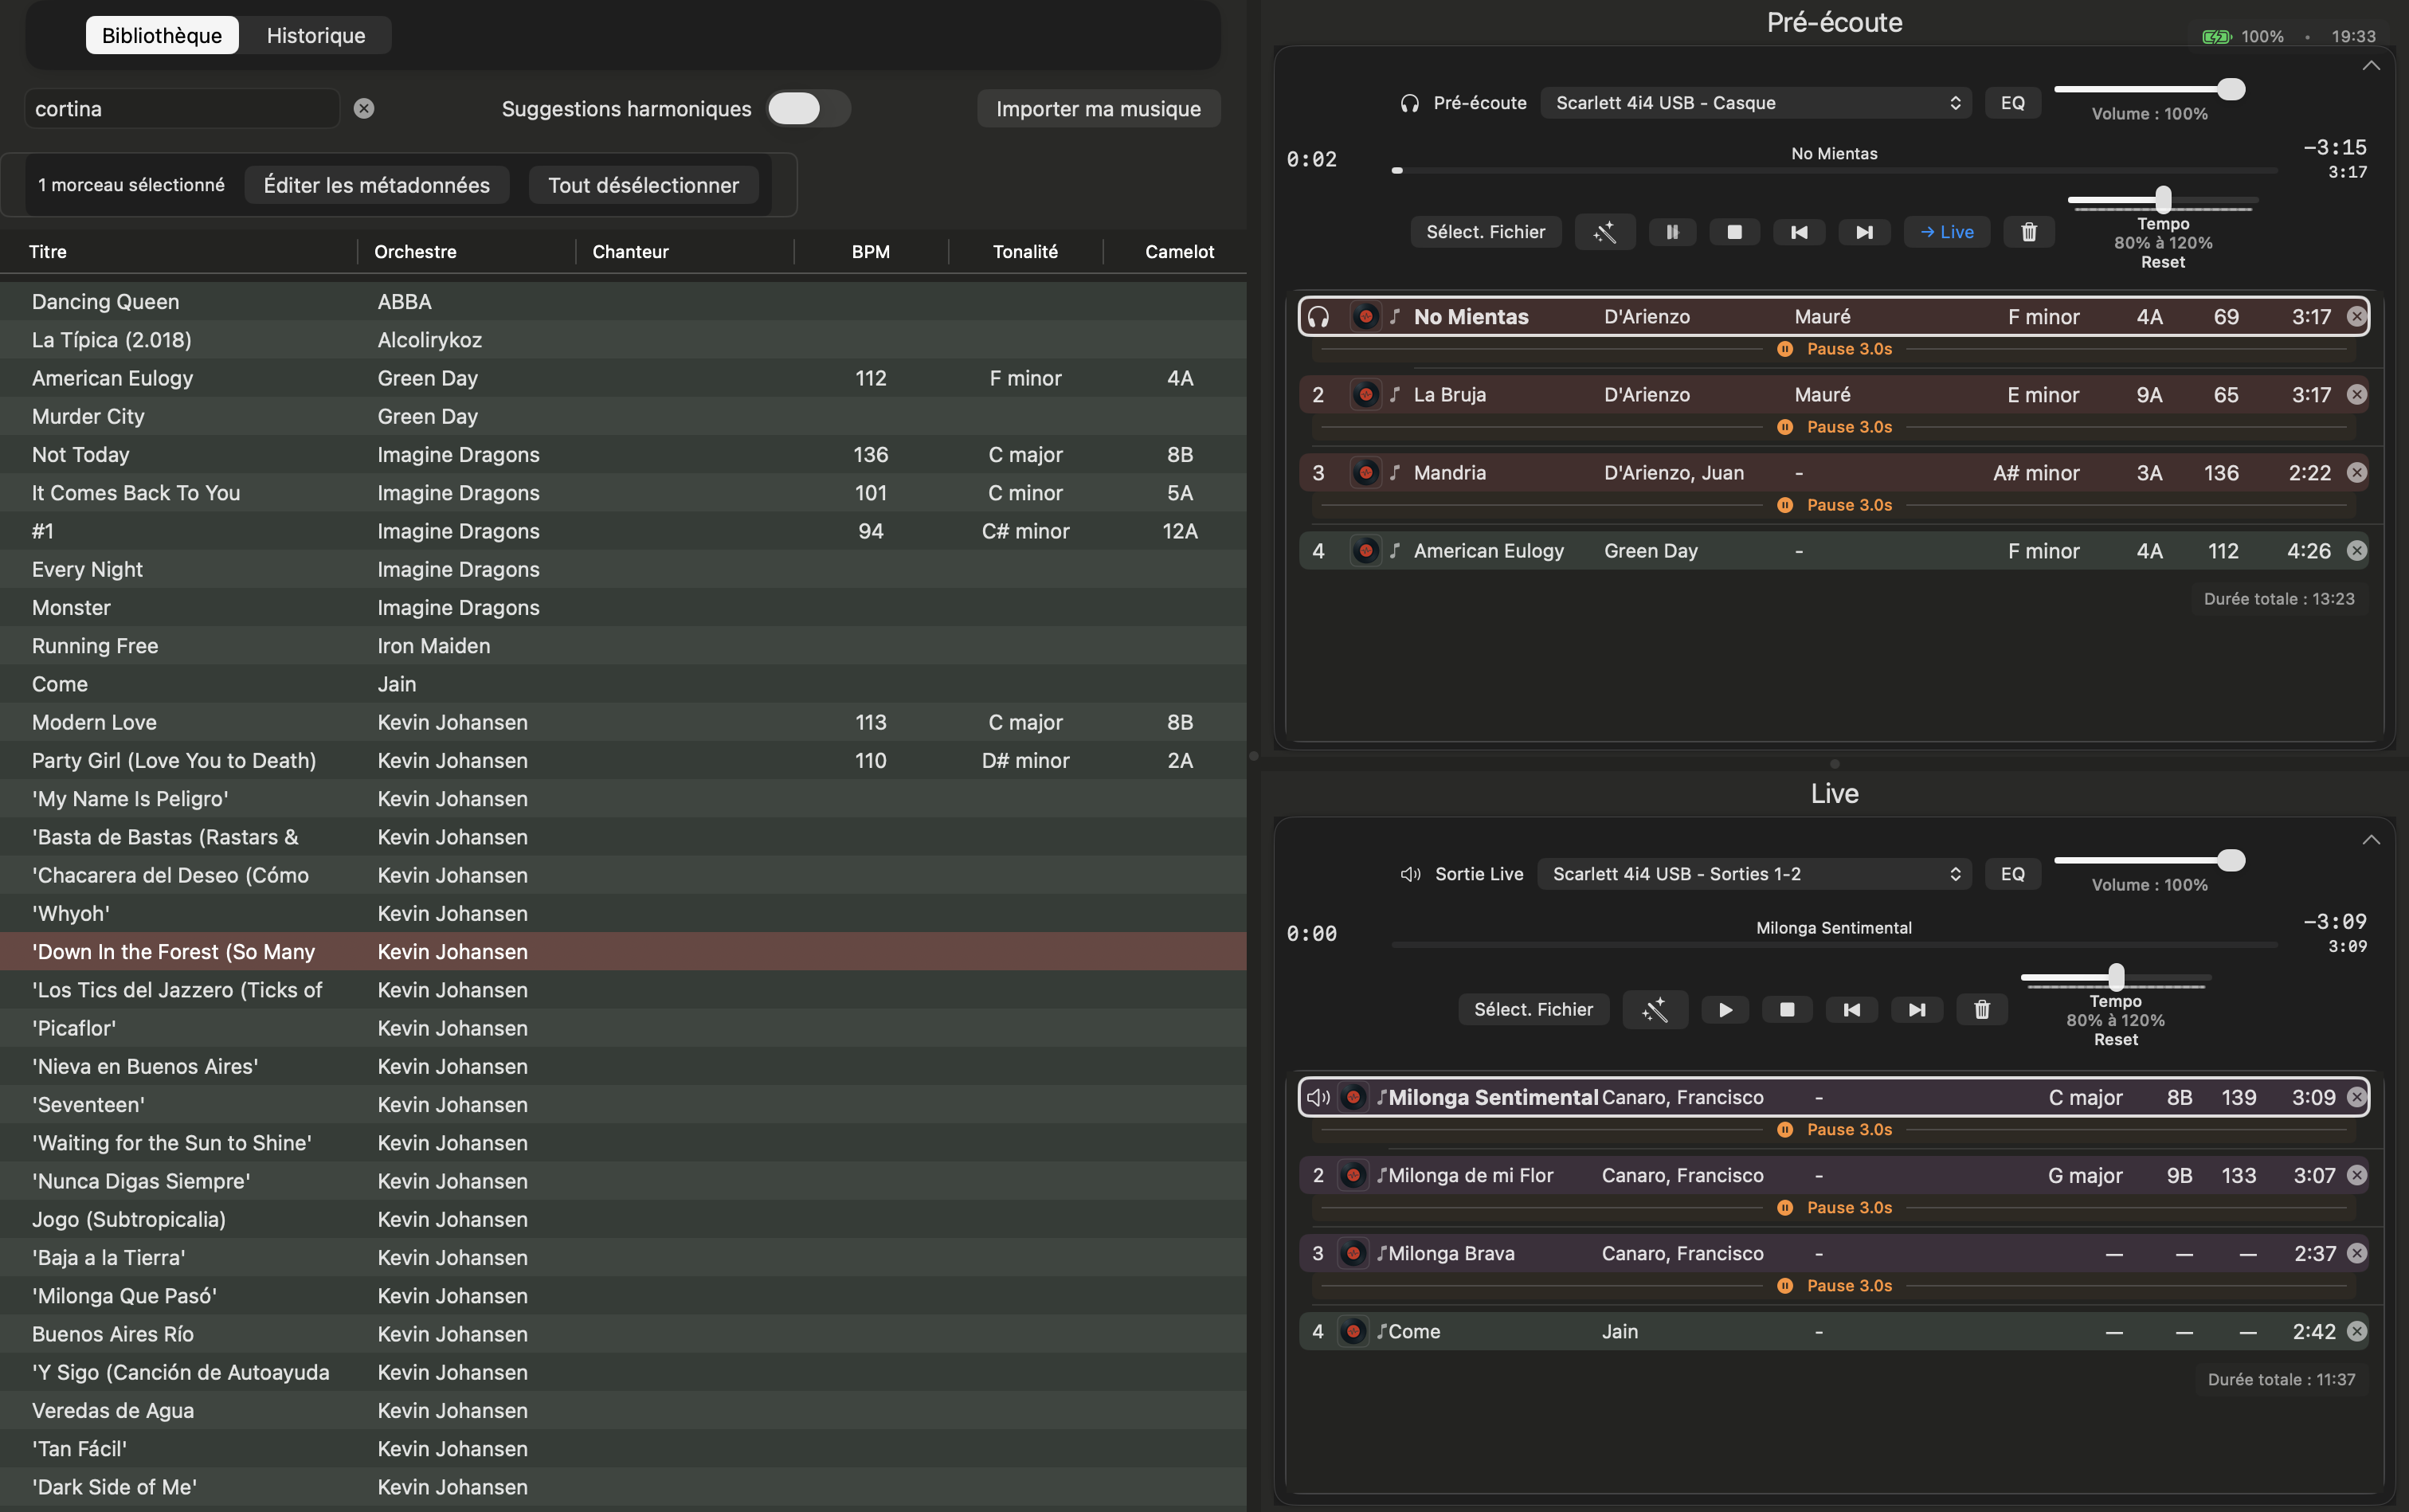Go to previous track in Live player
Viewport: 2409px width, 1512px height.
tap(1851, 1009)
